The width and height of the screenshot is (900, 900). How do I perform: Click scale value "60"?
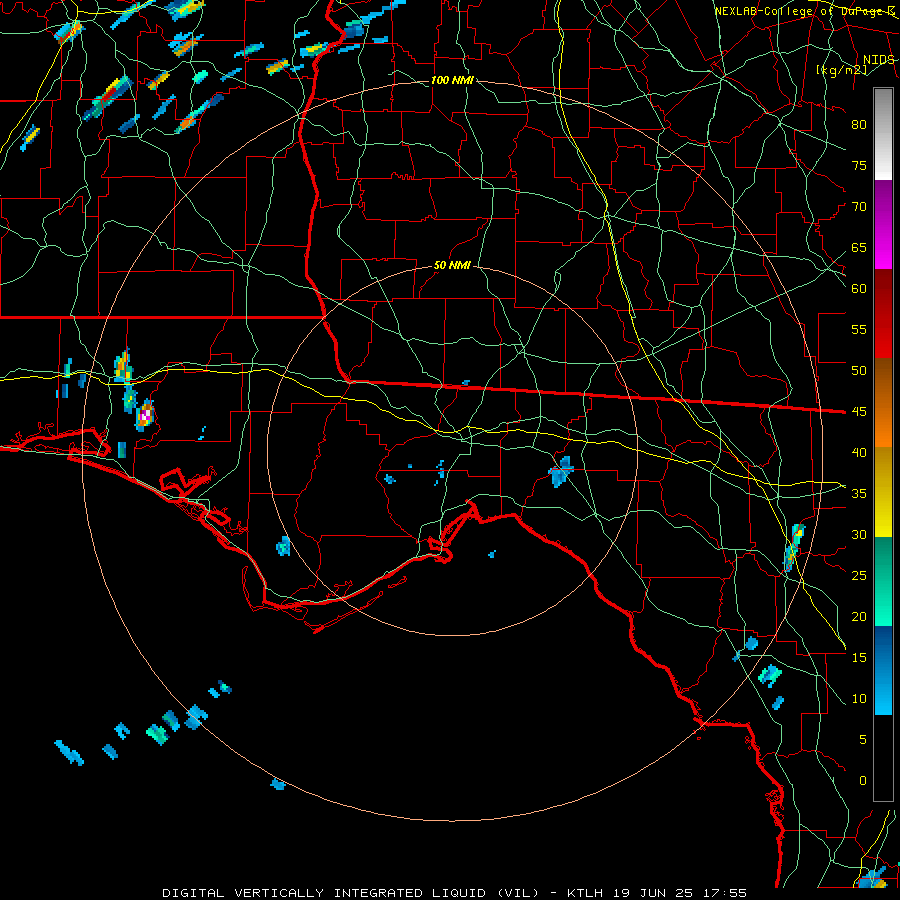coord(859,289)
